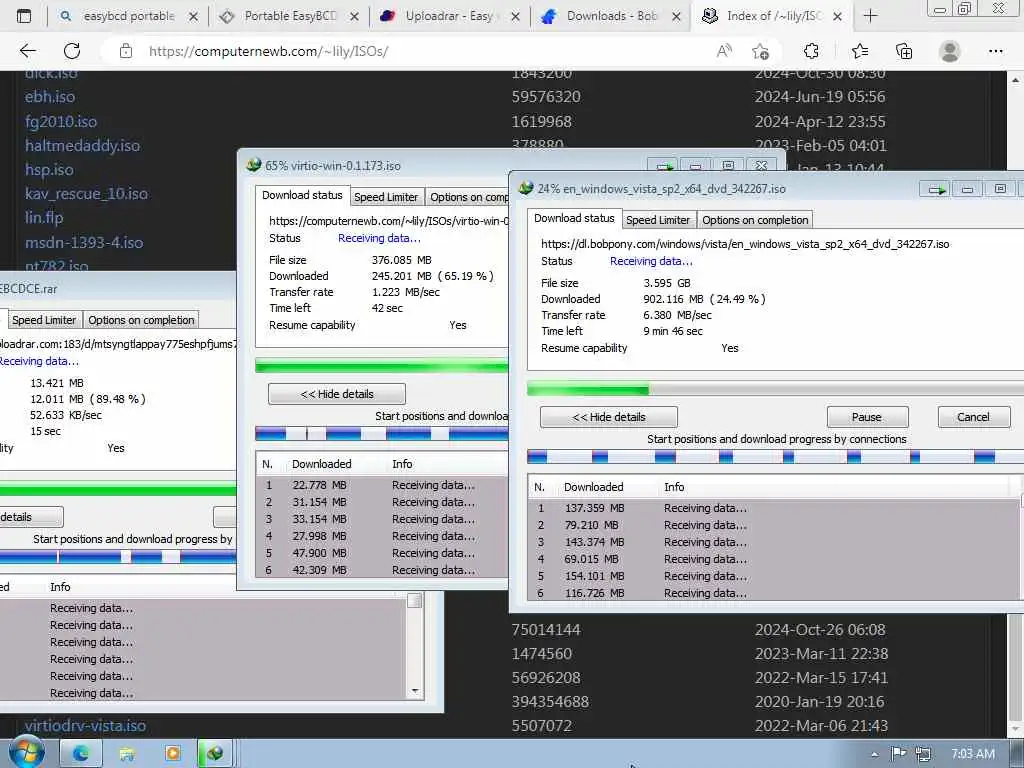Image resolution: width=1024 pixels, height=768 pixels.
Task: Open Action Center flag icon
Action: pos(899,754)
